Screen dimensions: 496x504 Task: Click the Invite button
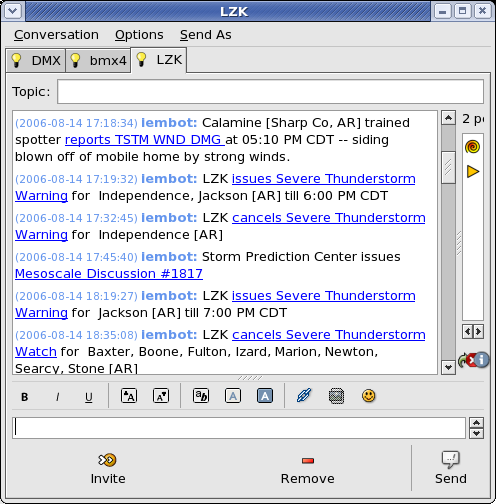[108, 468]
